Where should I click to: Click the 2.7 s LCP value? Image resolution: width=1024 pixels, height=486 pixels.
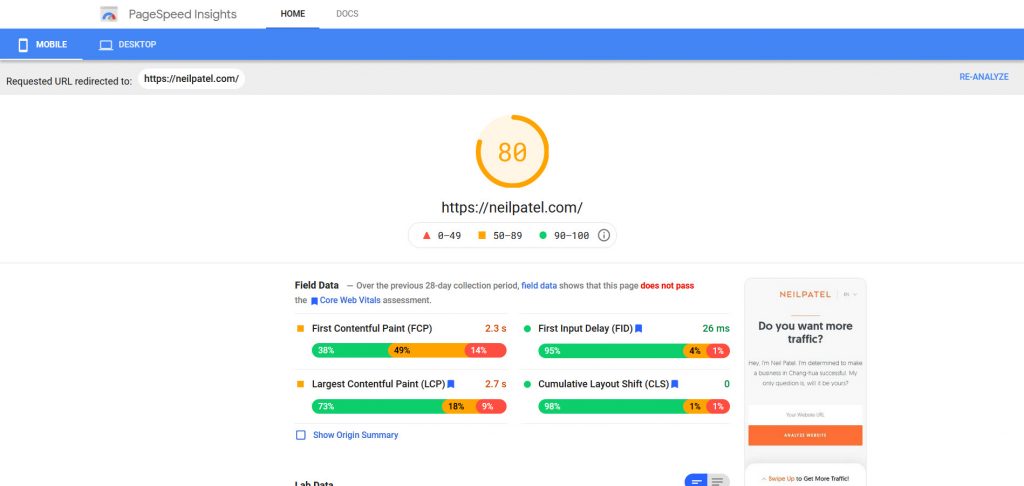point(496,384)
